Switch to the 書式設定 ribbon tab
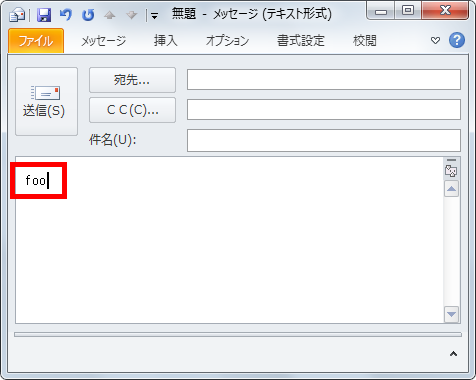Image resolution: width=476 pixels, height=380 pixels. point(300,41)
